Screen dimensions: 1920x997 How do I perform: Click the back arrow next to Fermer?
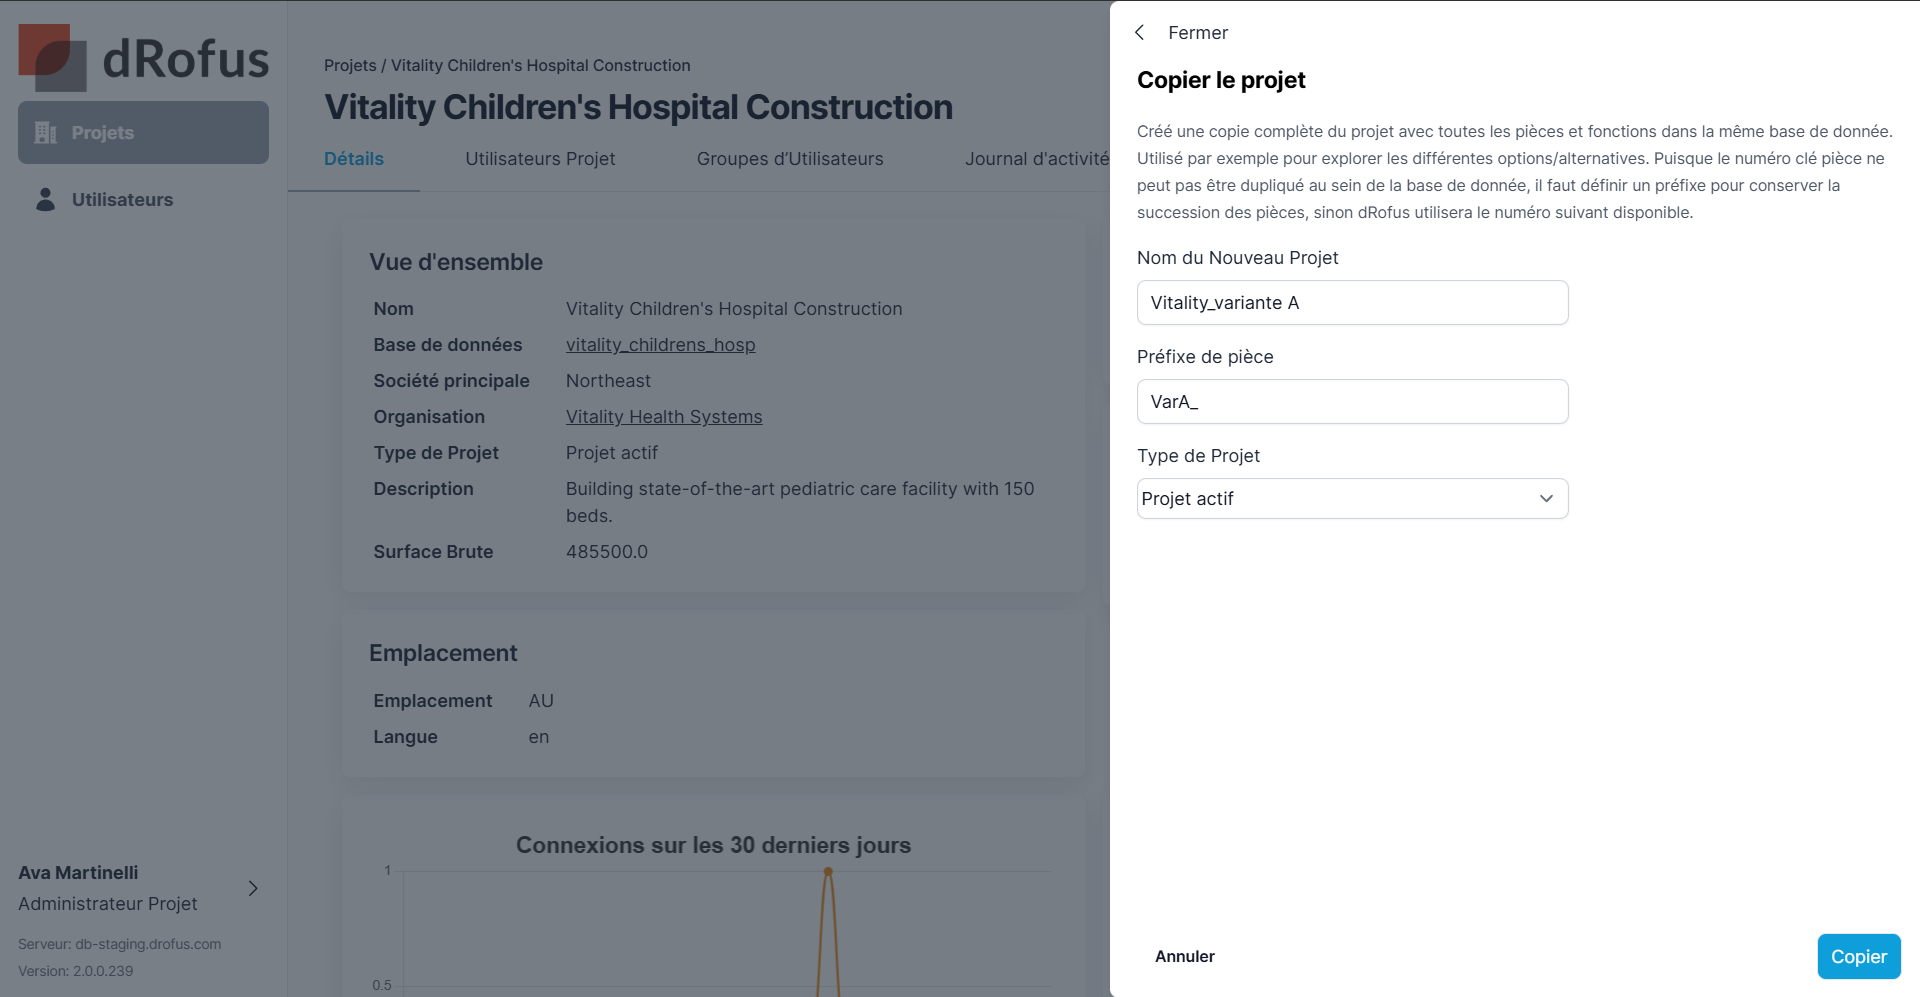pos(1140,33)
